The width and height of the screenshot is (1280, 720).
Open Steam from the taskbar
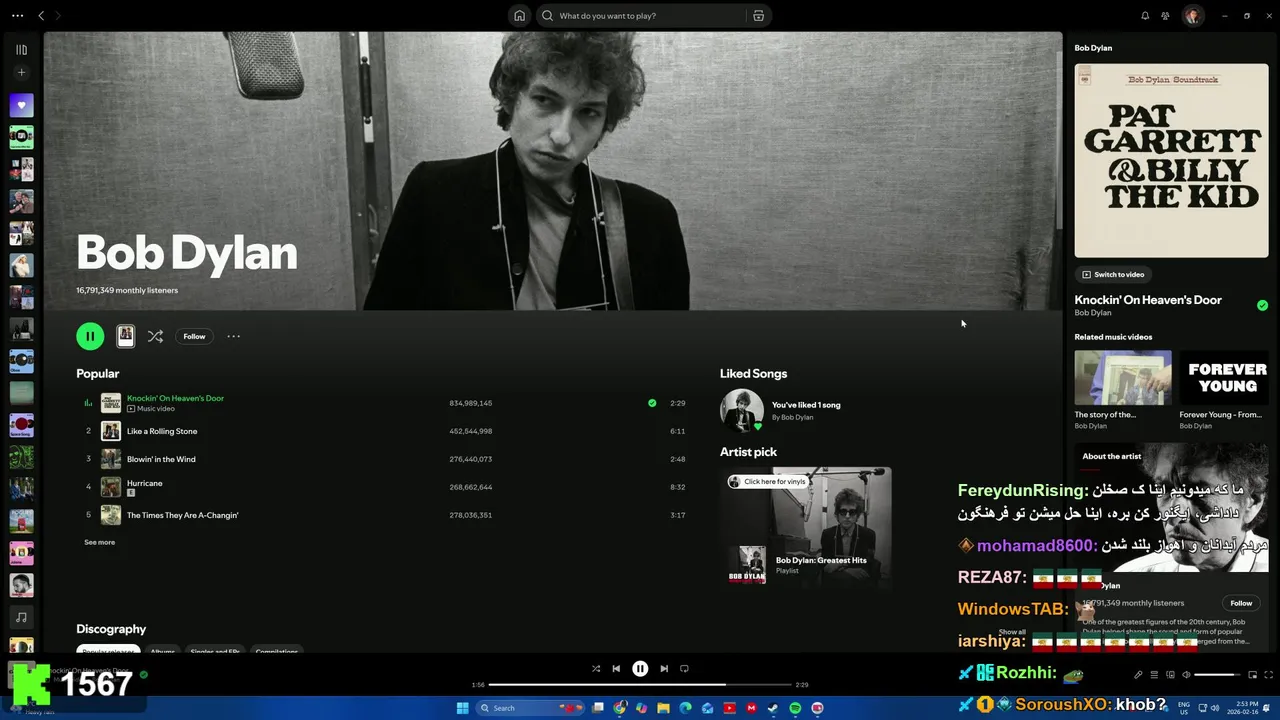point(773,708)
